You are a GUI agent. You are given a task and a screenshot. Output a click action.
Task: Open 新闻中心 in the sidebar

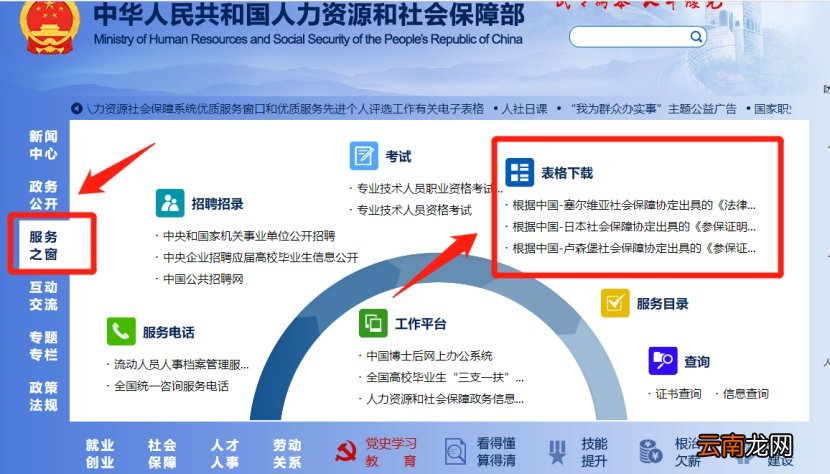tap(43, 145)
